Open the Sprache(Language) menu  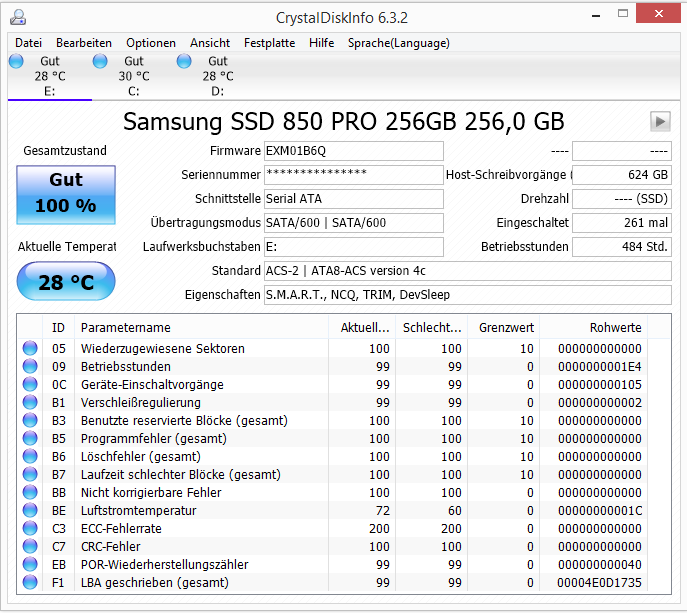[399, 43]
